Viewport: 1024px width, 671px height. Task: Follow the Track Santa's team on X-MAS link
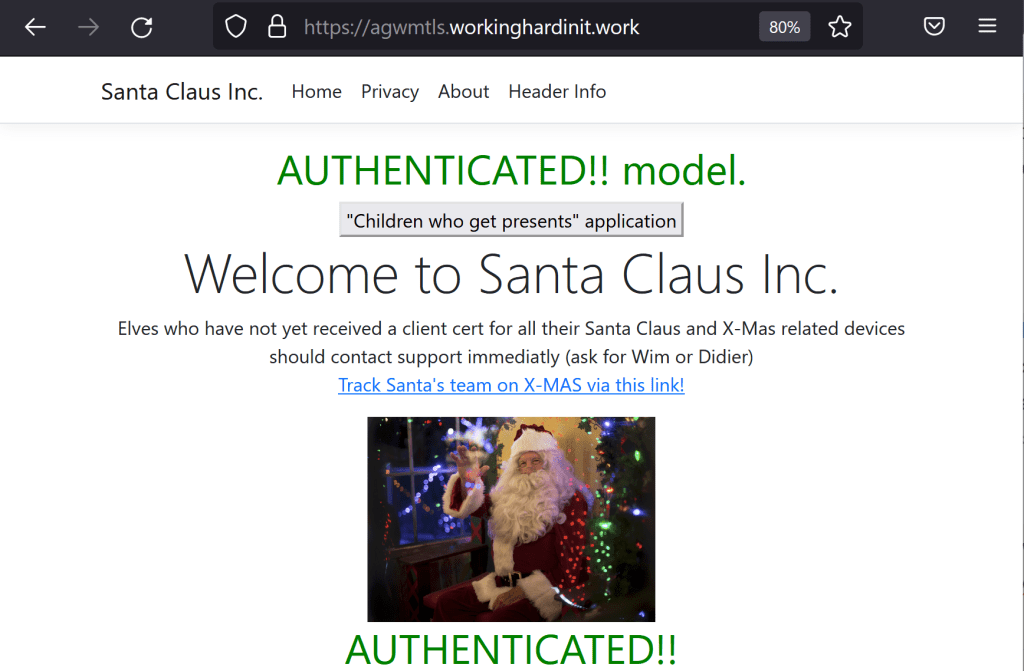click(511, 385)
